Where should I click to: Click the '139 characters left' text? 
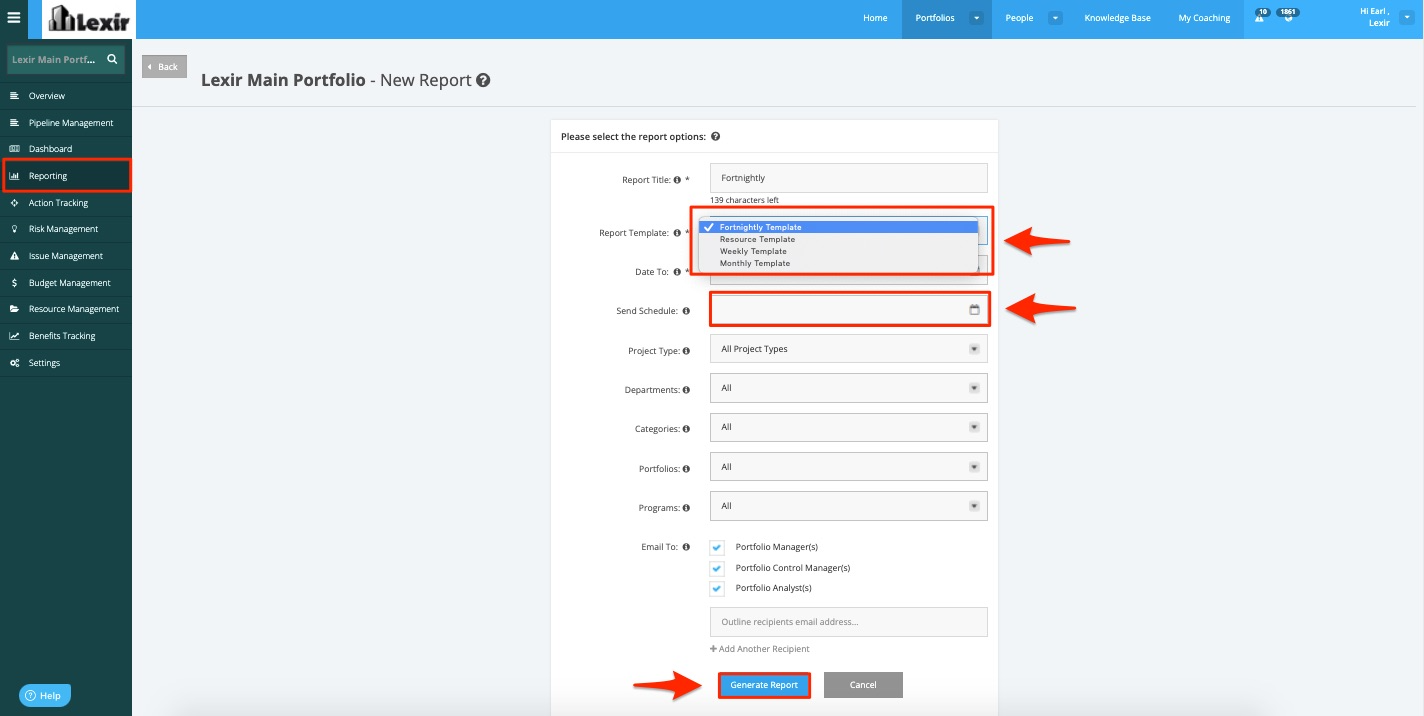(744, 200)
